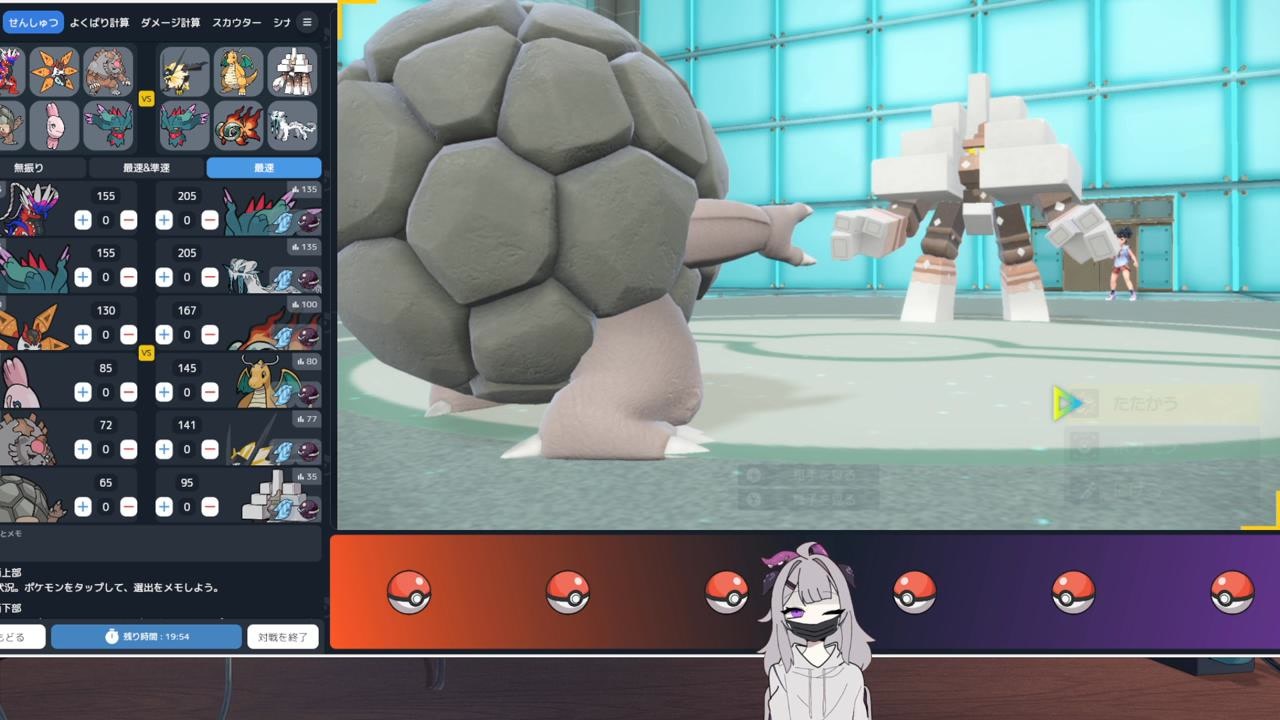This screenshot has height=720, width=1280.
Task: Decrease rank for my speed 72 row
Action: [x=129, y=450]
